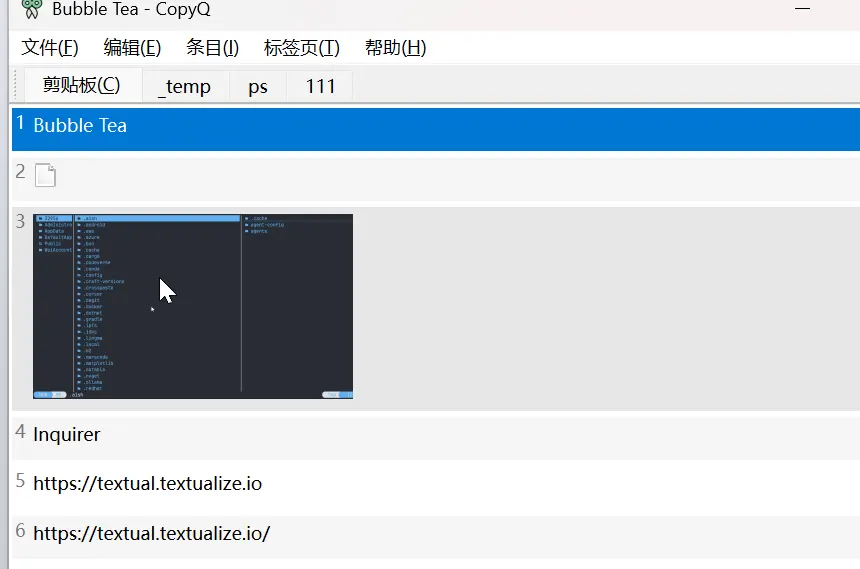This screenshot has height=569, width=860.
Task: Open the 标签页(T) menu
Action: pyautogui.click(x=301, y=47)
